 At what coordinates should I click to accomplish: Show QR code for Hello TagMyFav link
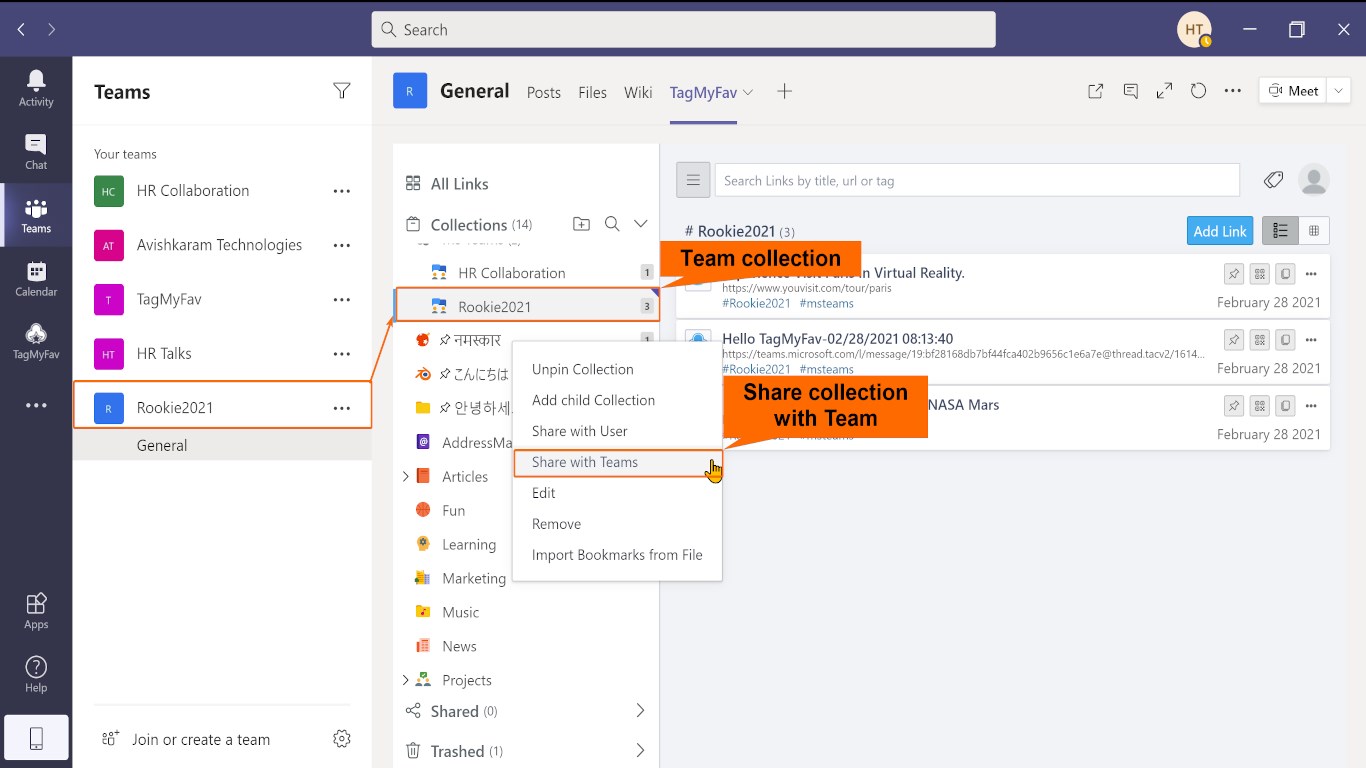(x=1260, y=339)
